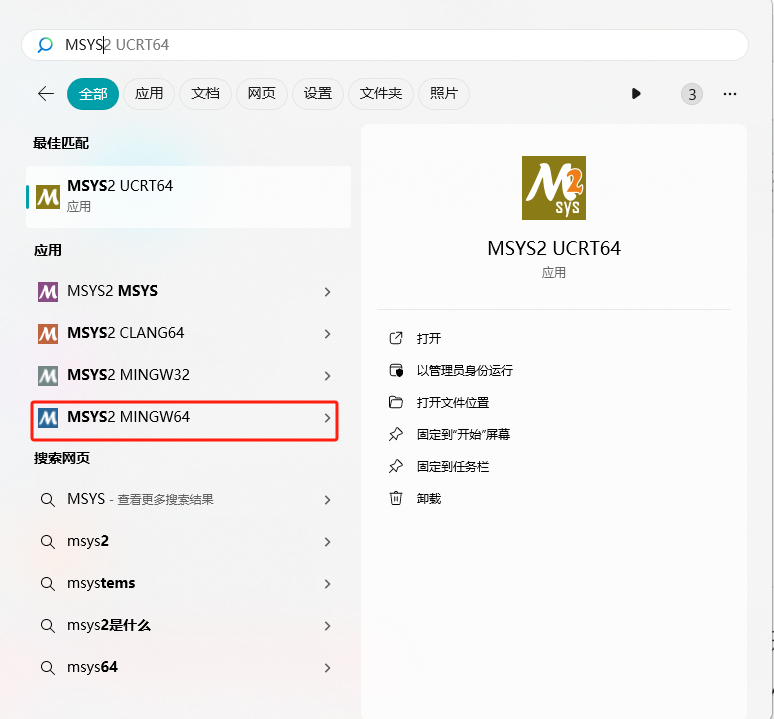Screen dimensions: 774x719
Task: Expand chevron for msys64 web suggestion
Action: (x=327, y=668)
